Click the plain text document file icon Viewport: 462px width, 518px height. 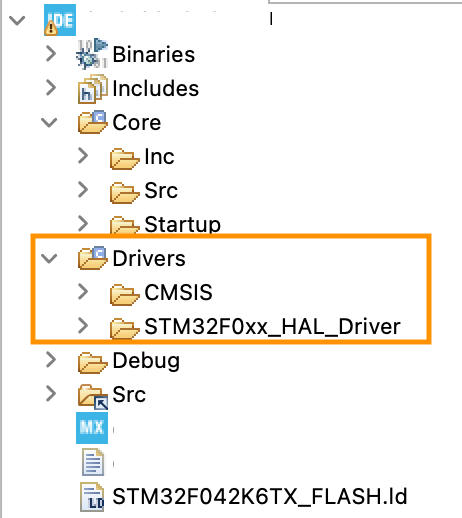click(x=93, y=462)
